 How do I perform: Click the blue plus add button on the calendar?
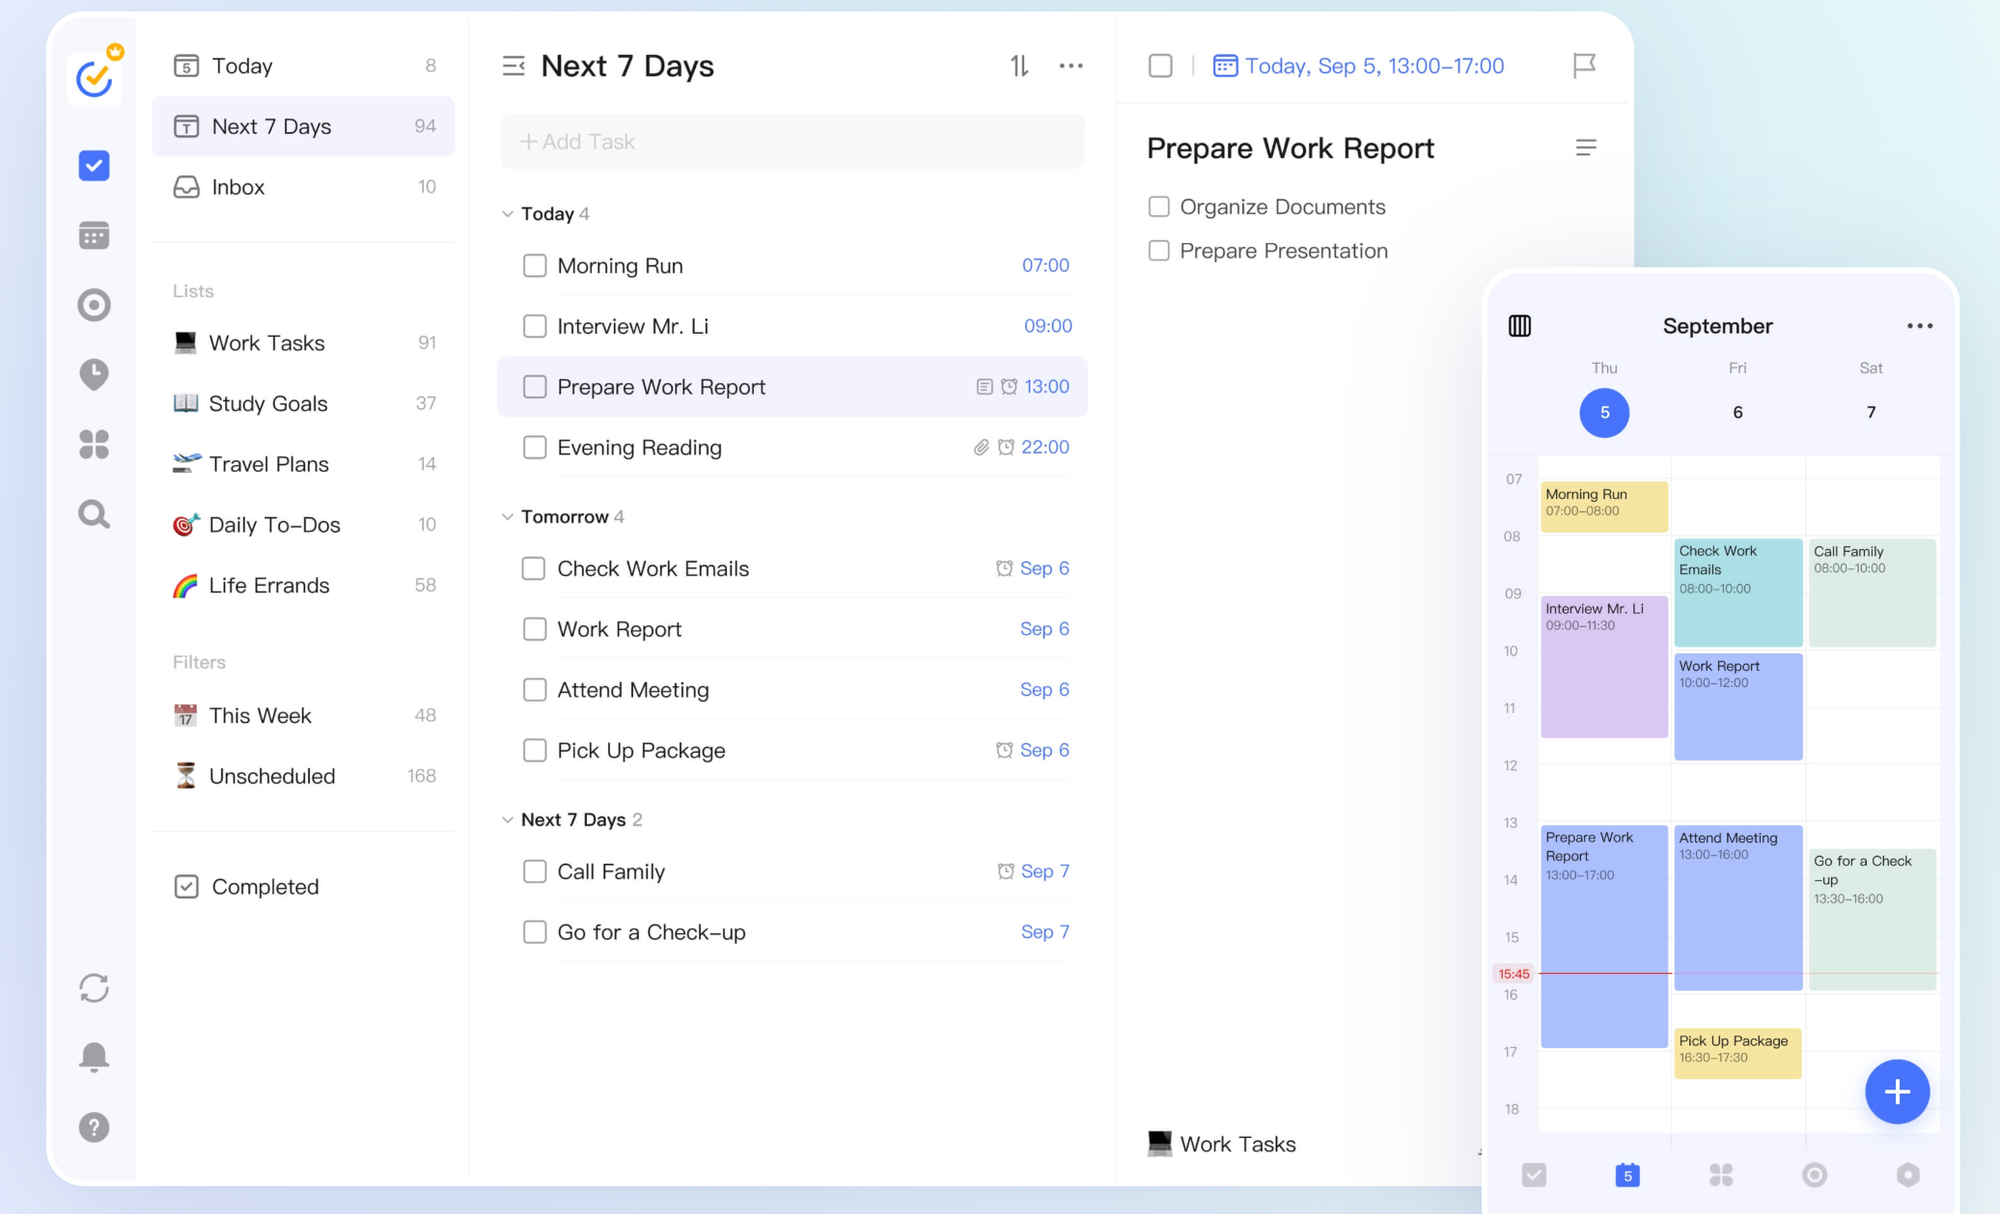pyautogui.click(x=1896, y=1092)
